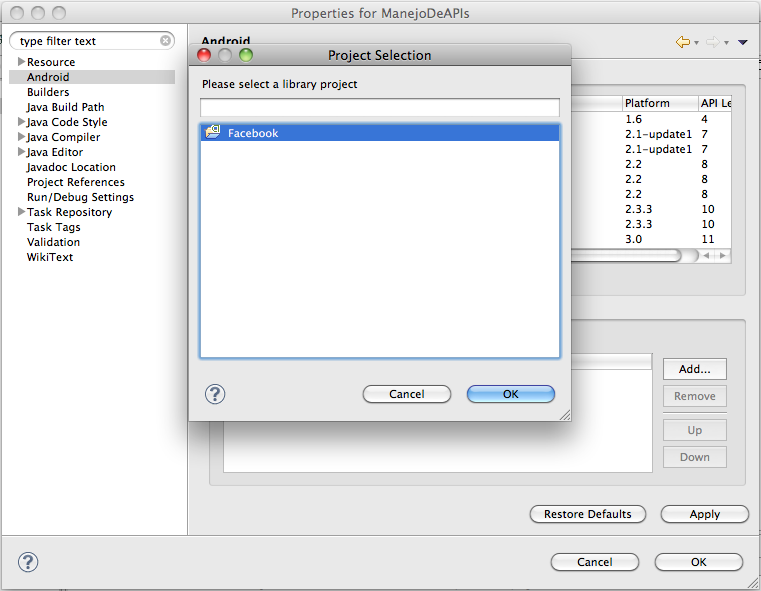Click the Apply button

[x=705, y=514]
